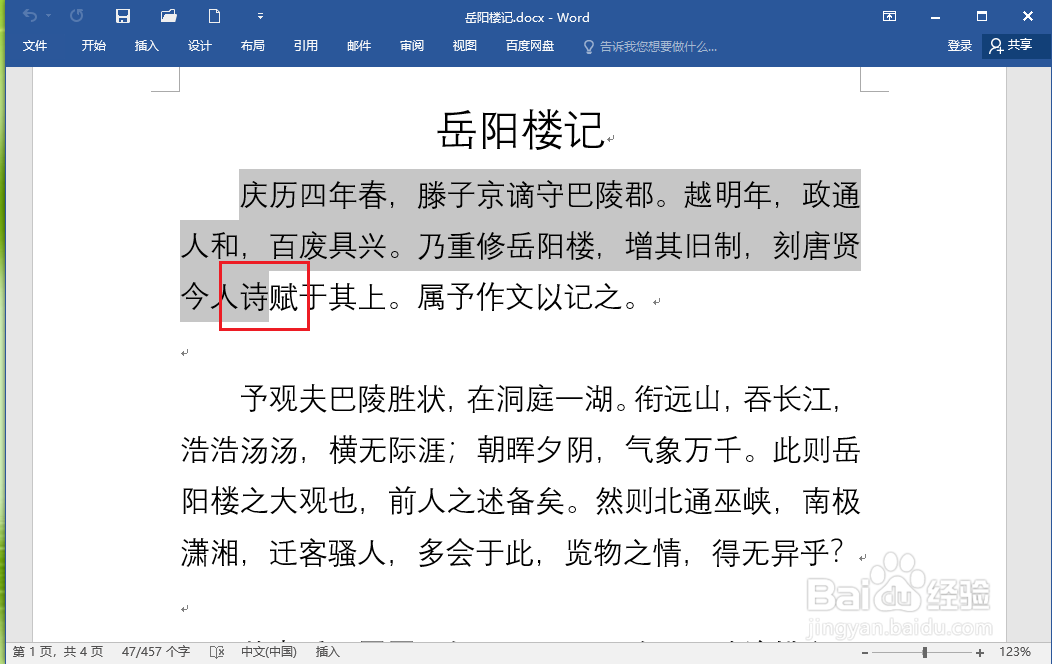The height and width of the screenshot is (664, 1052).
Task: Open zoom dialog via 123% level
Action: pyautogui.click(x=1014, y=652)
